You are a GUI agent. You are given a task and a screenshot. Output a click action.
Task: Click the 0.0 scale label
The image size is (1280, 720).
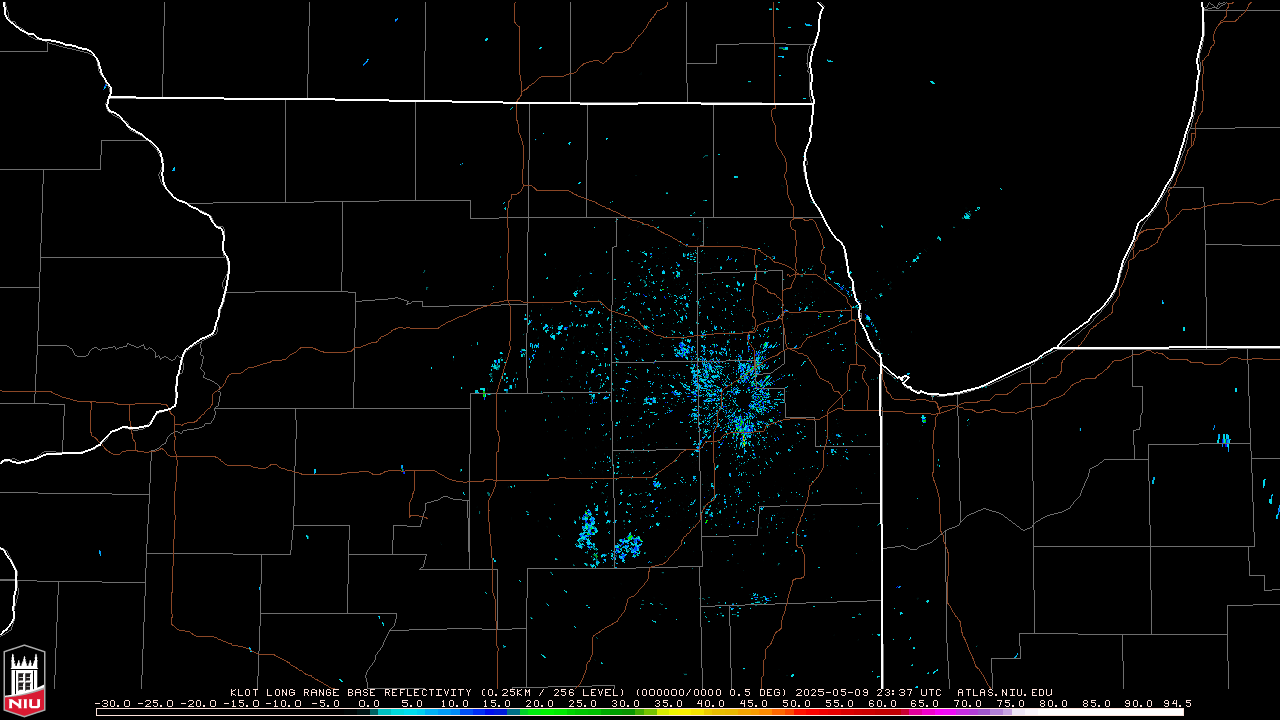click(x=369, y=703)
